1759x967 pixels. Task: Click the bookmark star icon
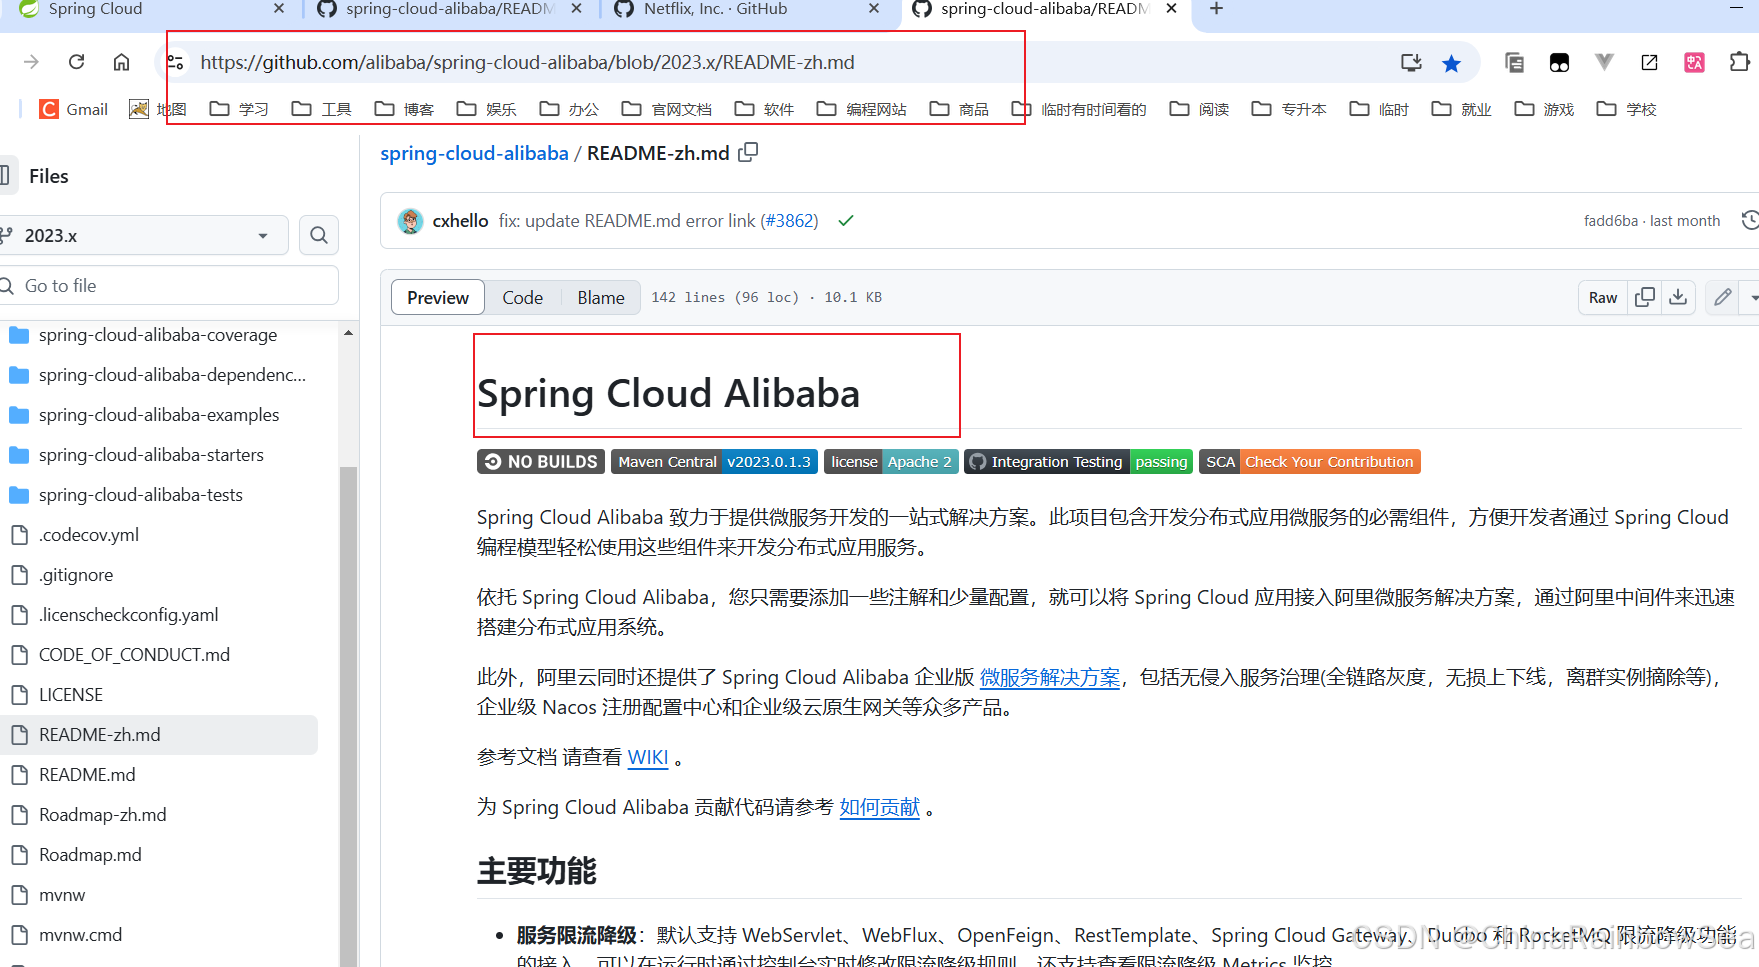[1451, 63]
